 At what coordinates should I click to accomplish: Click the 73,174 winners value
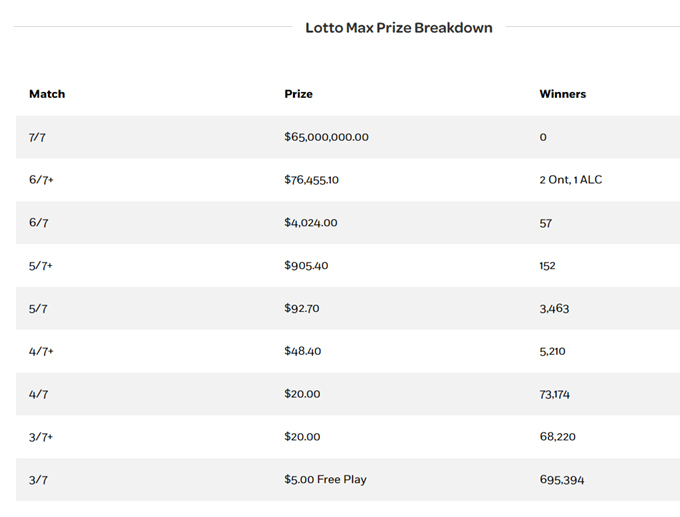[557, 394]
